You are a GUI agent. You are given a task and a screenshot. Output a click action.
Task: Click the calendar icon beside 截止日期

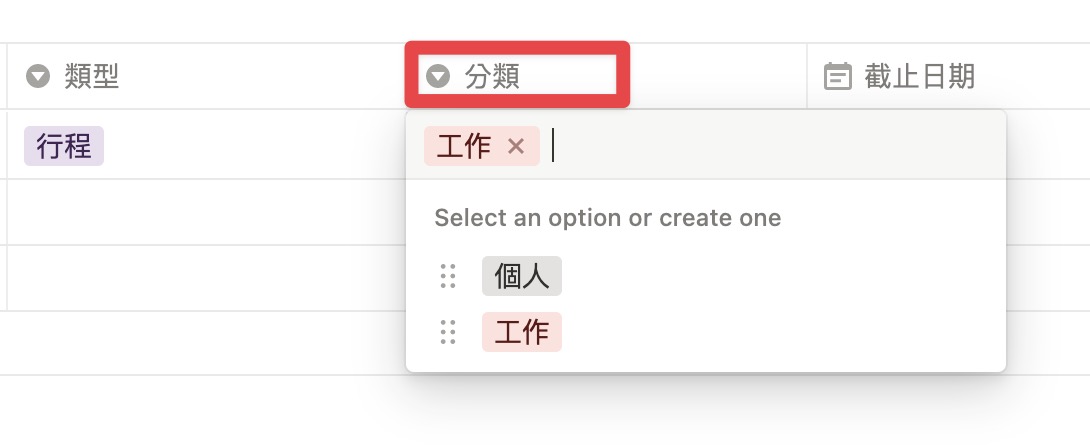838,76
